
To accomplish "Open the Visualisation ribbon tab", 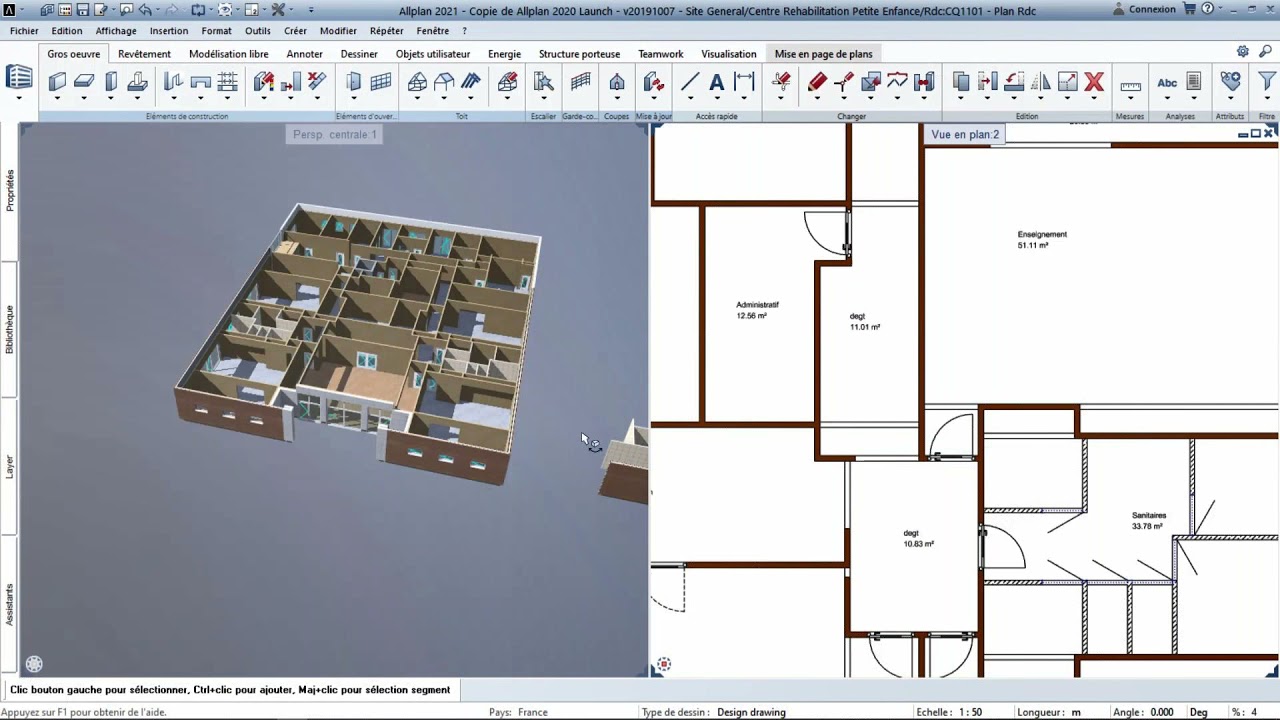I will 728,54.
